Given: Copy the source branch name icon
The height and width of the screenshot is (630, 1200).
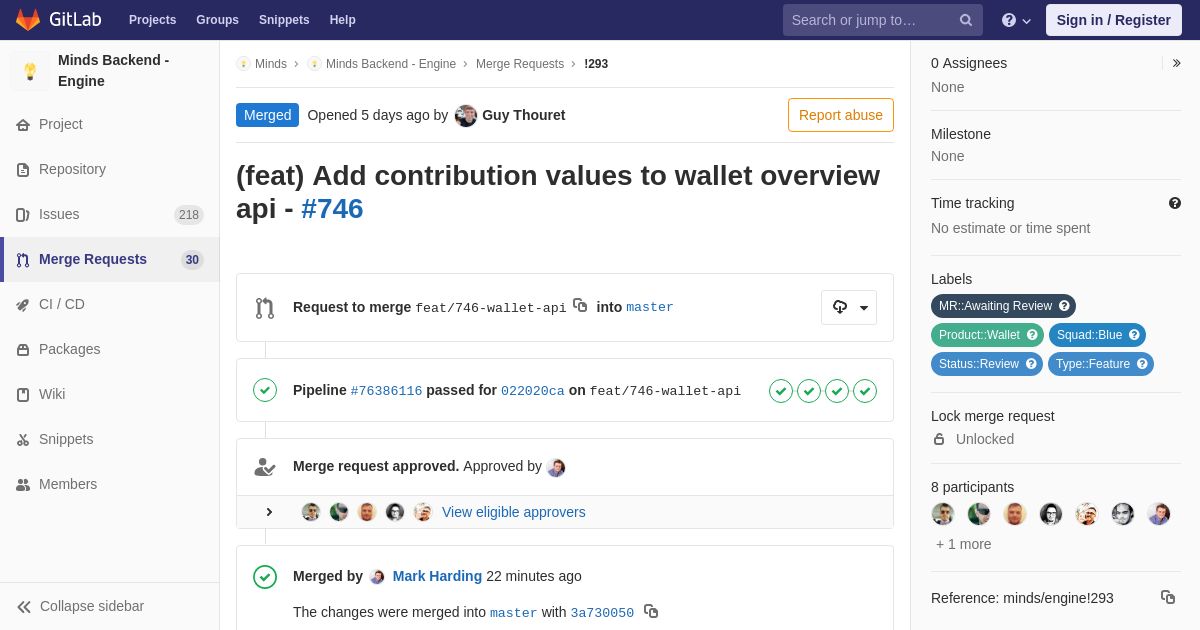Looking at the screenshot, I should (580, 305).
